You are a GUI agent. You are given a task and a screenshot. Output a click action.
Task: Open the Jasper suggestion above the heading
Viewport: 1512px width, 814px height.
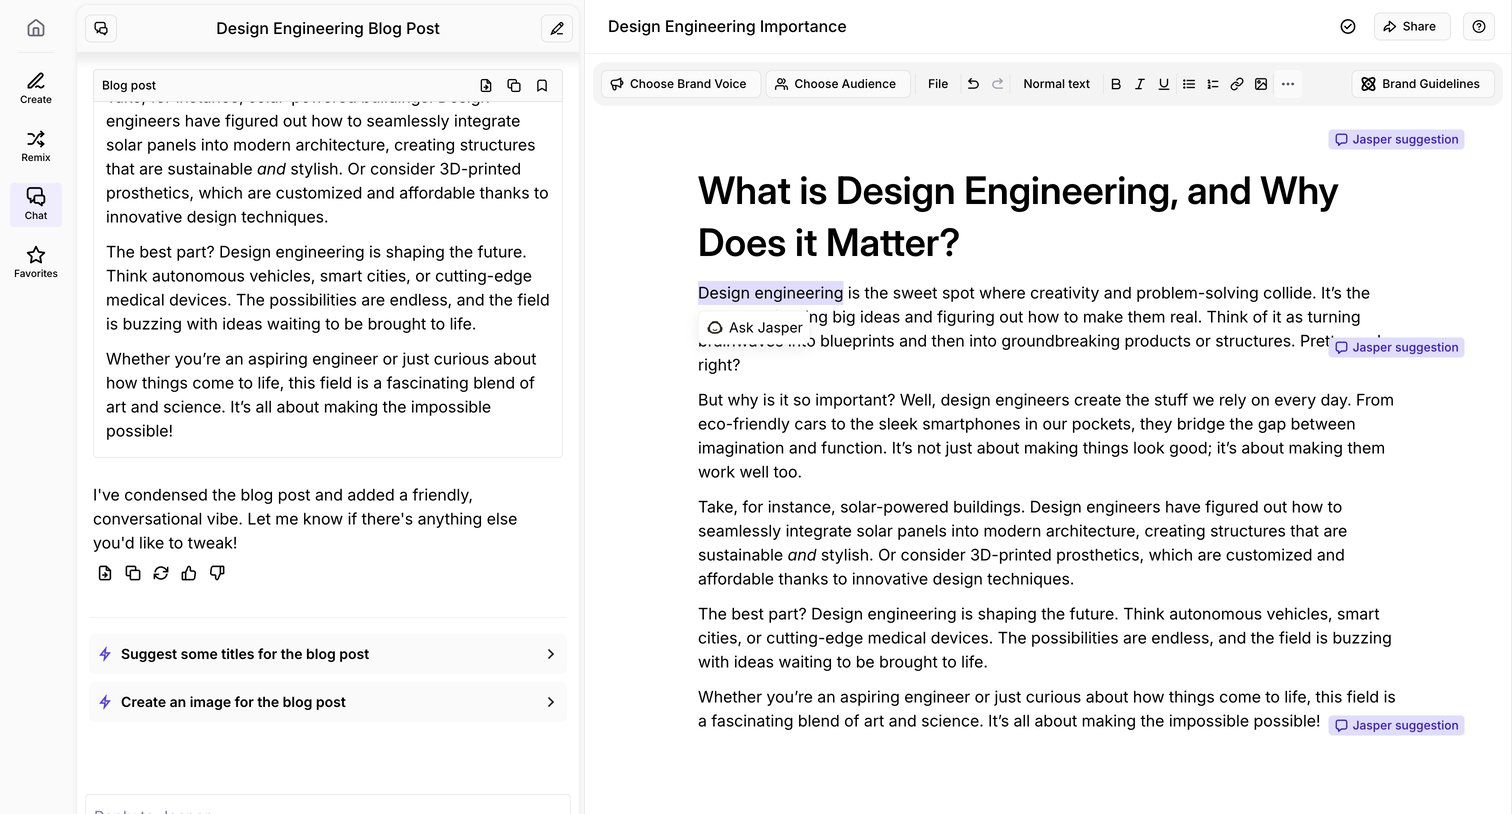pyautogui.click(x=1396, y=139)
